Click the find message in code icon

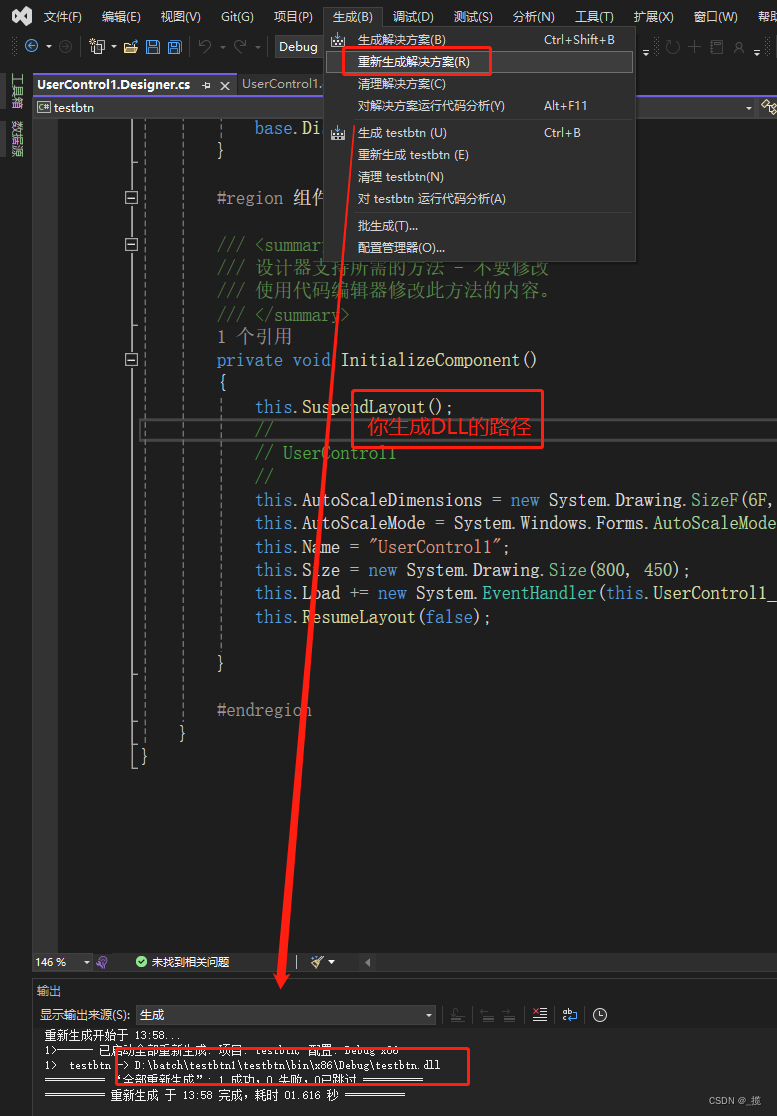[459, 1015]
